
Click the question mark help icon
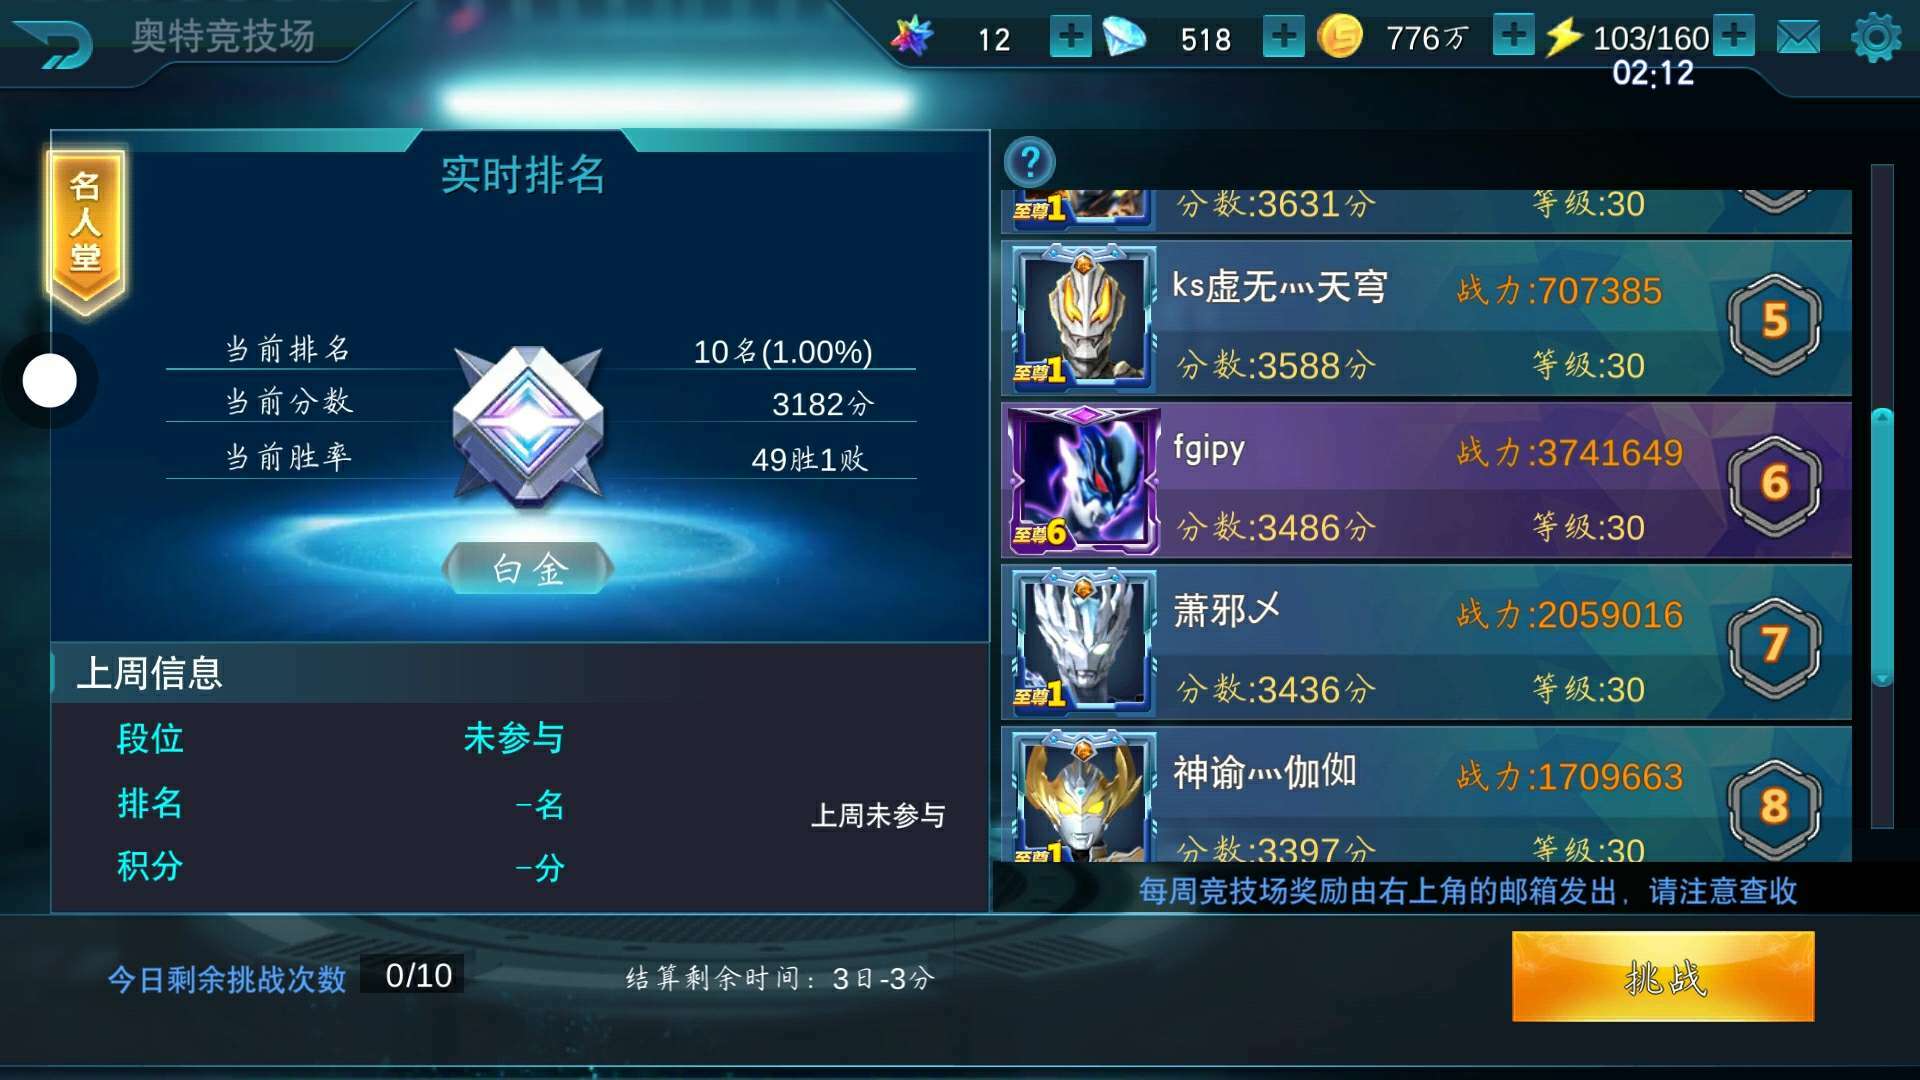click(1030, 161)
